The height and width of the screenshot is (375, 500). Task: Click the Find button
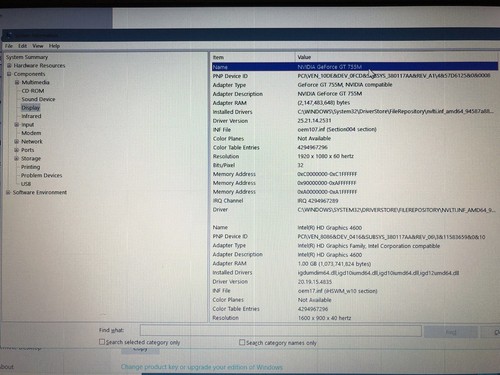click(451, 332)
